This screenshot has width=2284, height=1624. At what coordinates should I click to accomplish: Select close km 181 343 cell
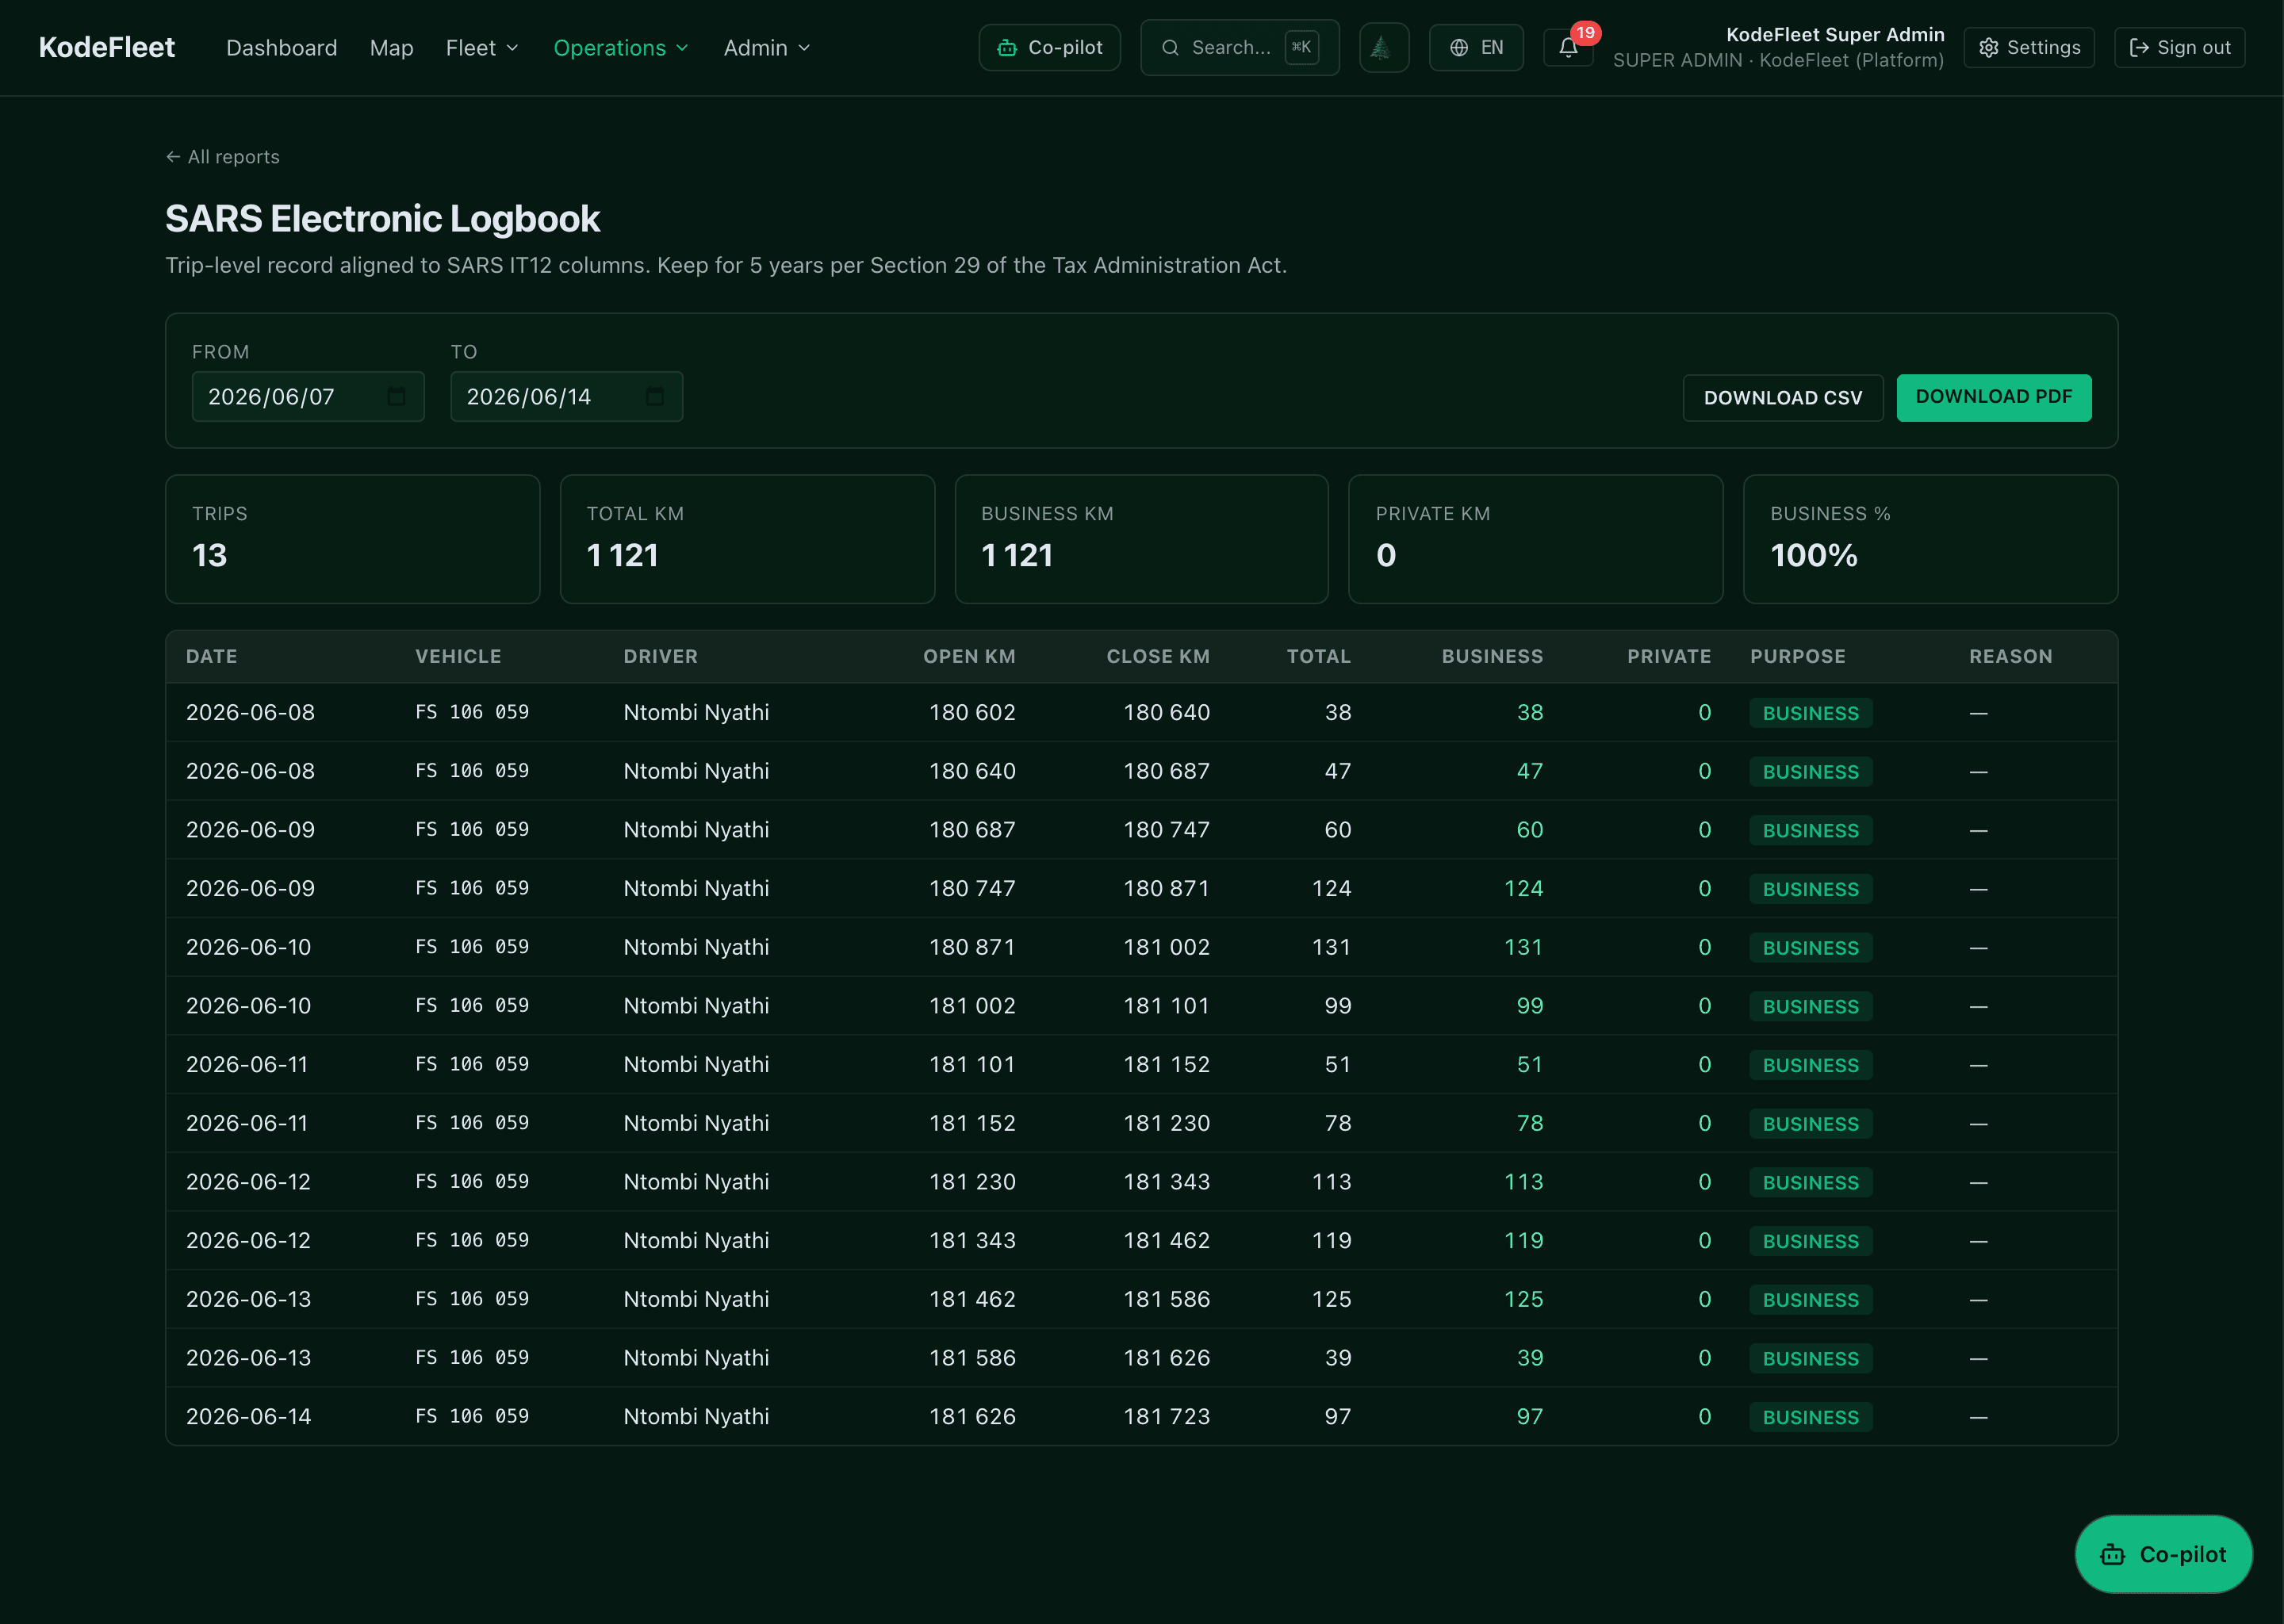tap(1166, 1181)
